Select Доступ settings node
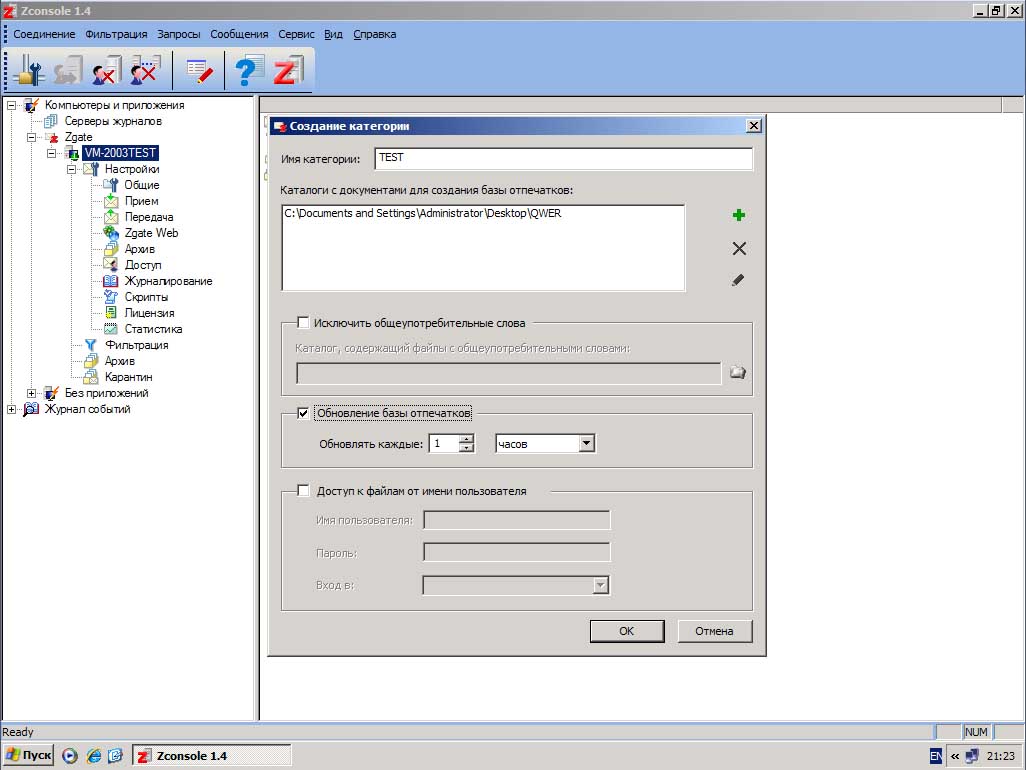The image size is (1026, 770). [x=143, y=265]
